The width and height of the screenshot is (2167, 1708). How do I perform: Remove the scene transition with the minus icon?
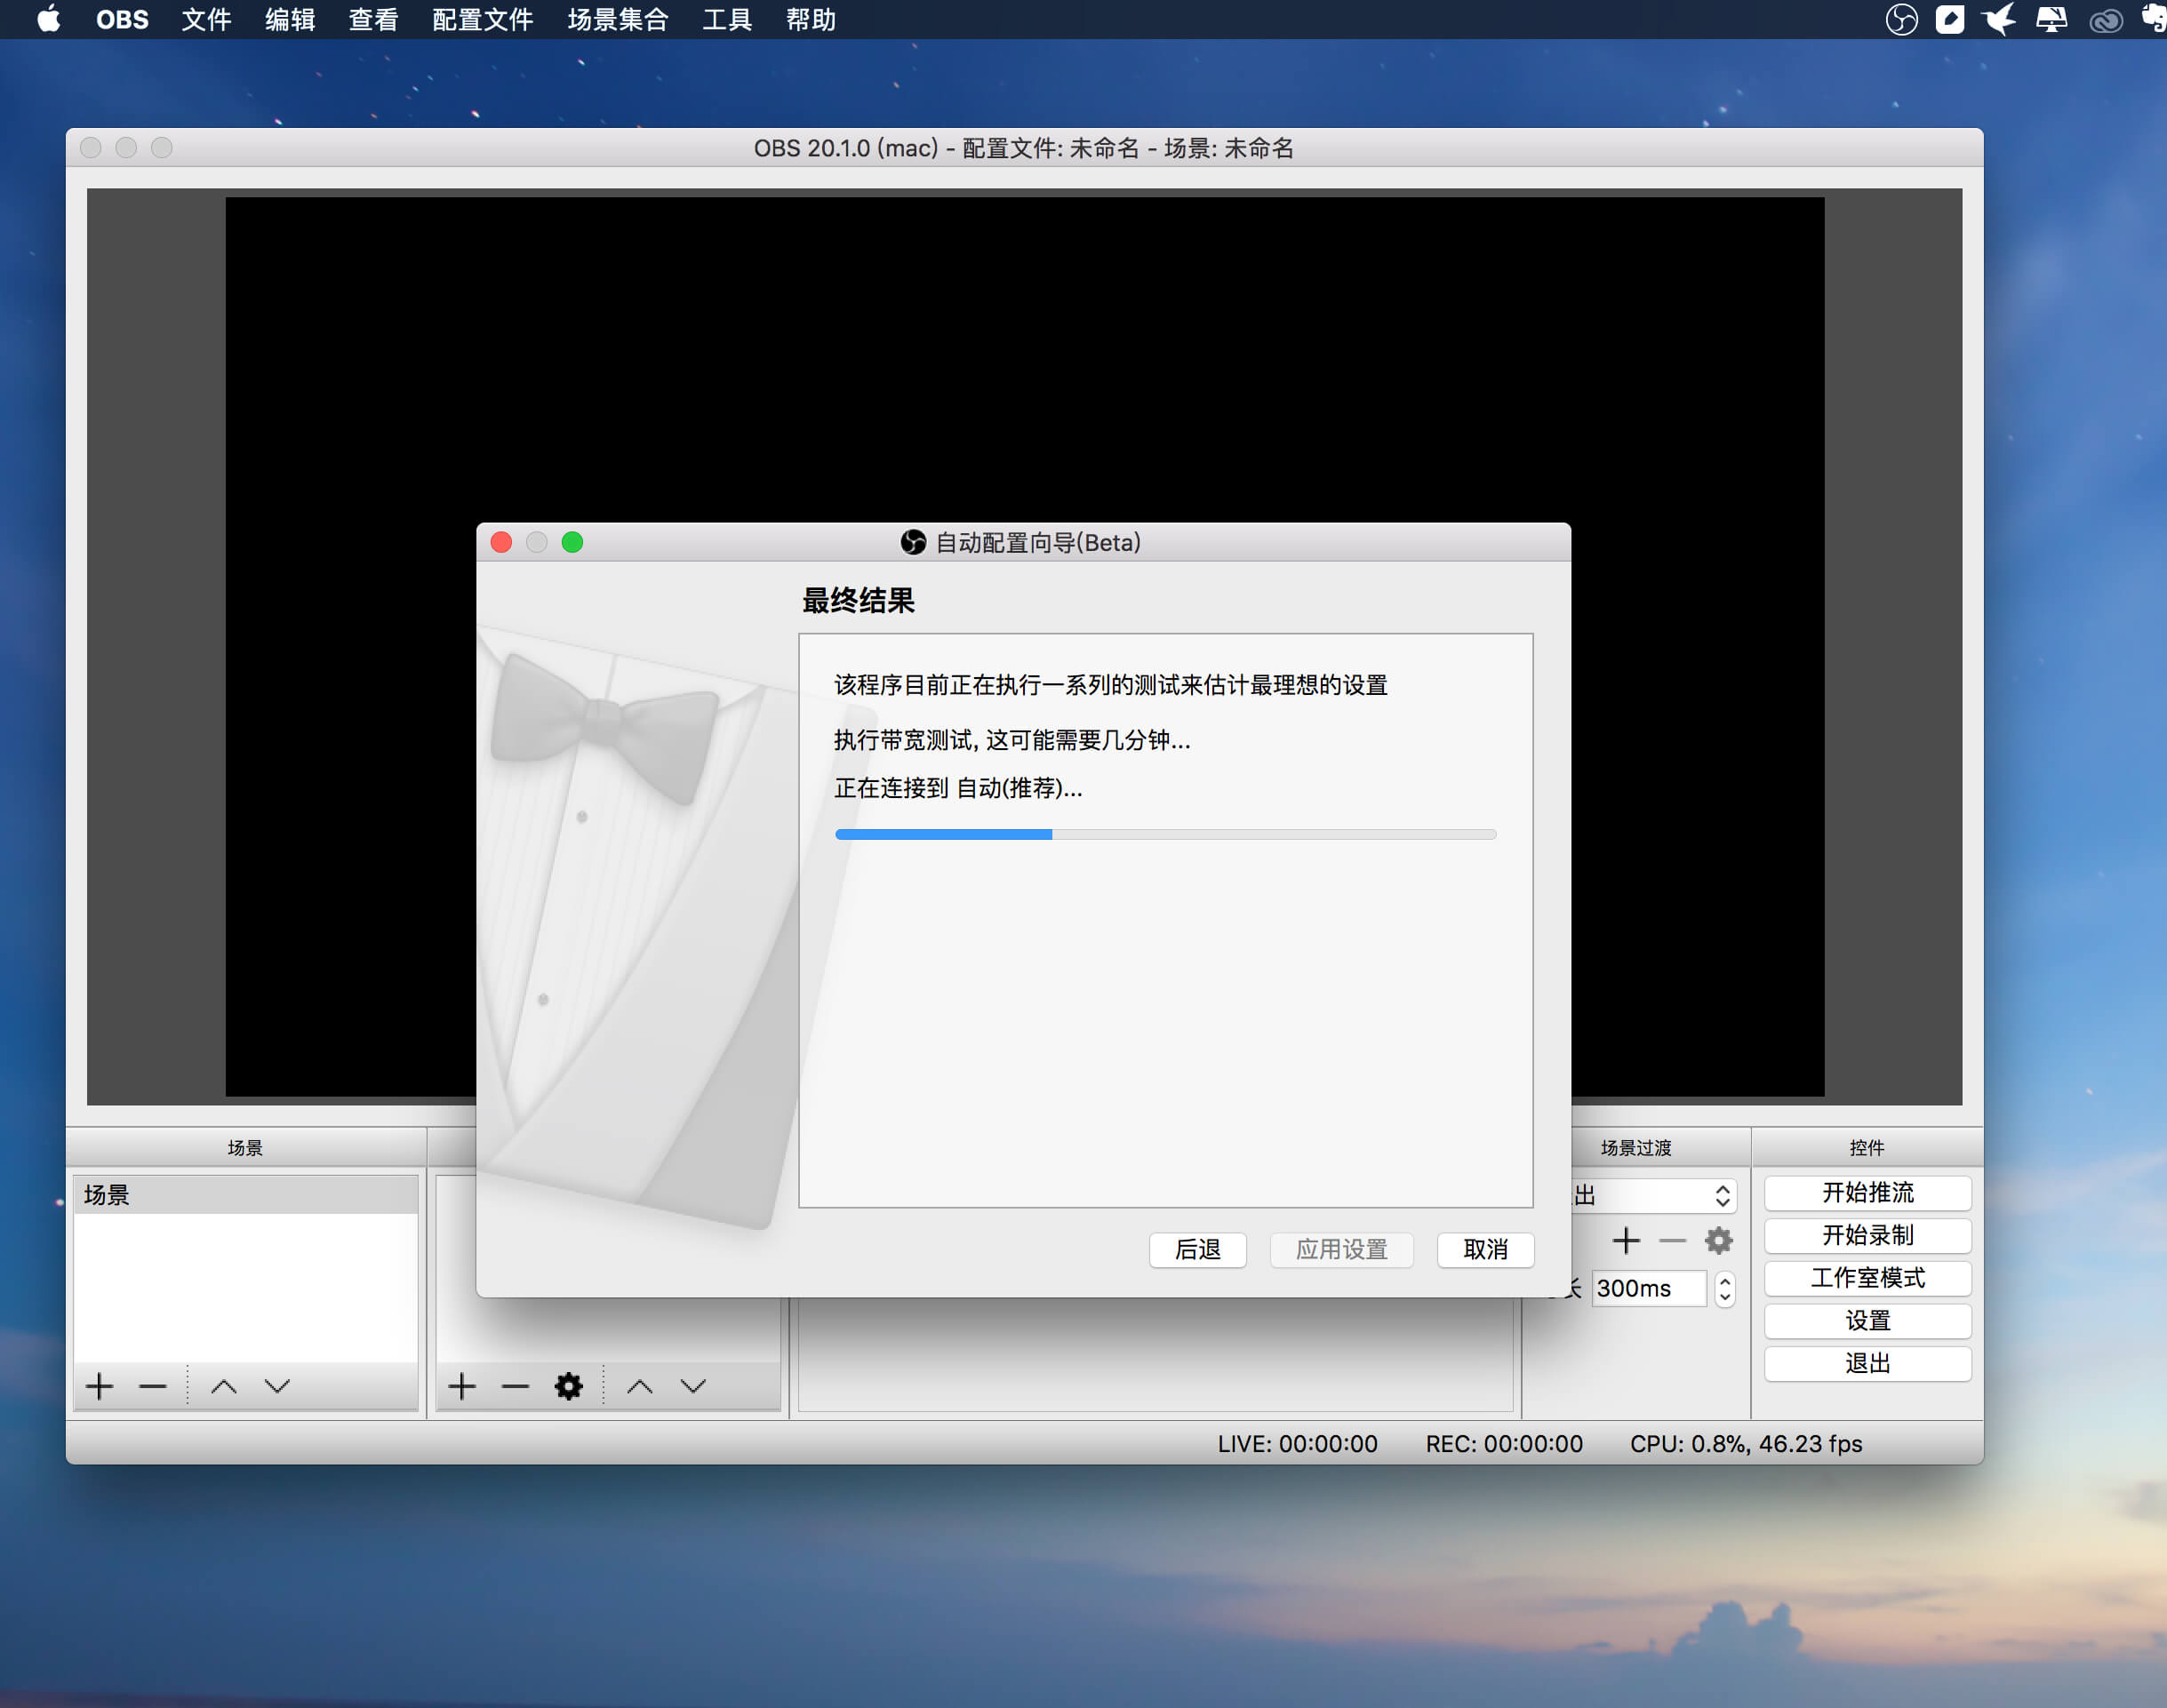pos(1672,1241)
